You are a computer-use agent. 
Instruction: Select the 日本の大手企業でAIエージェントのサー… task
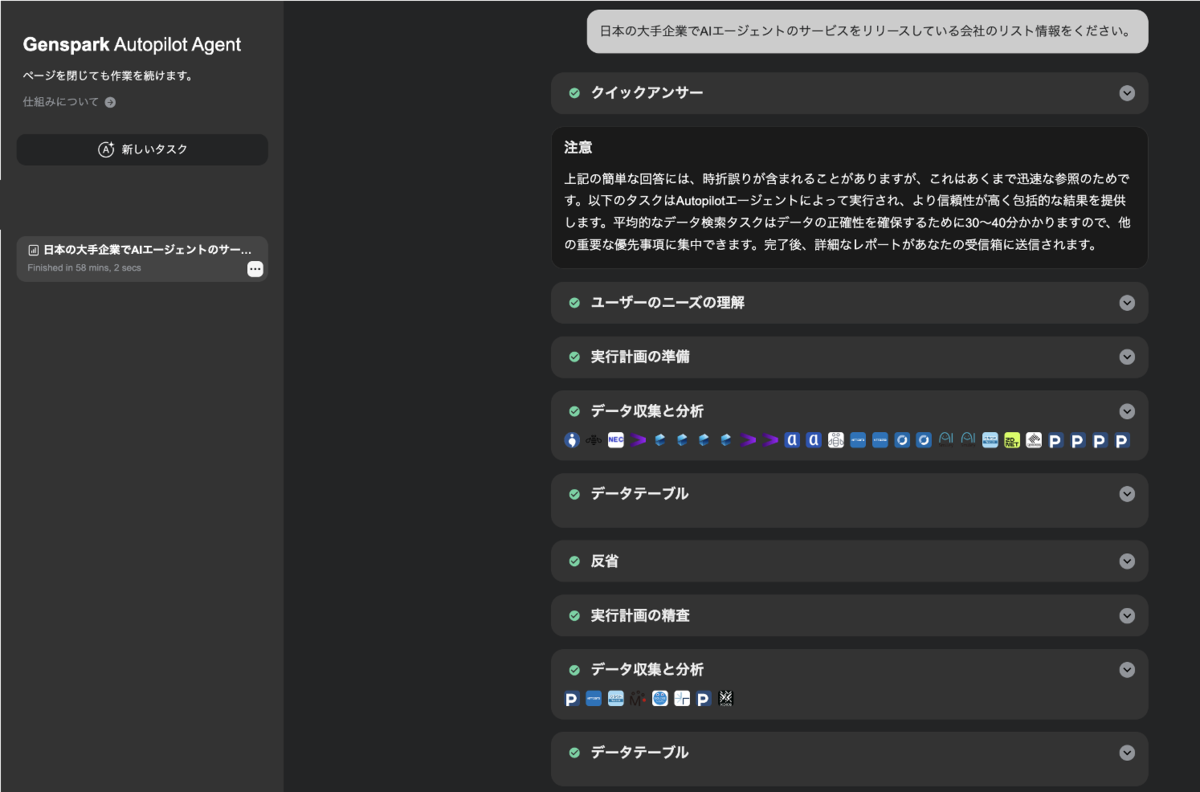[x=142, y=259]
